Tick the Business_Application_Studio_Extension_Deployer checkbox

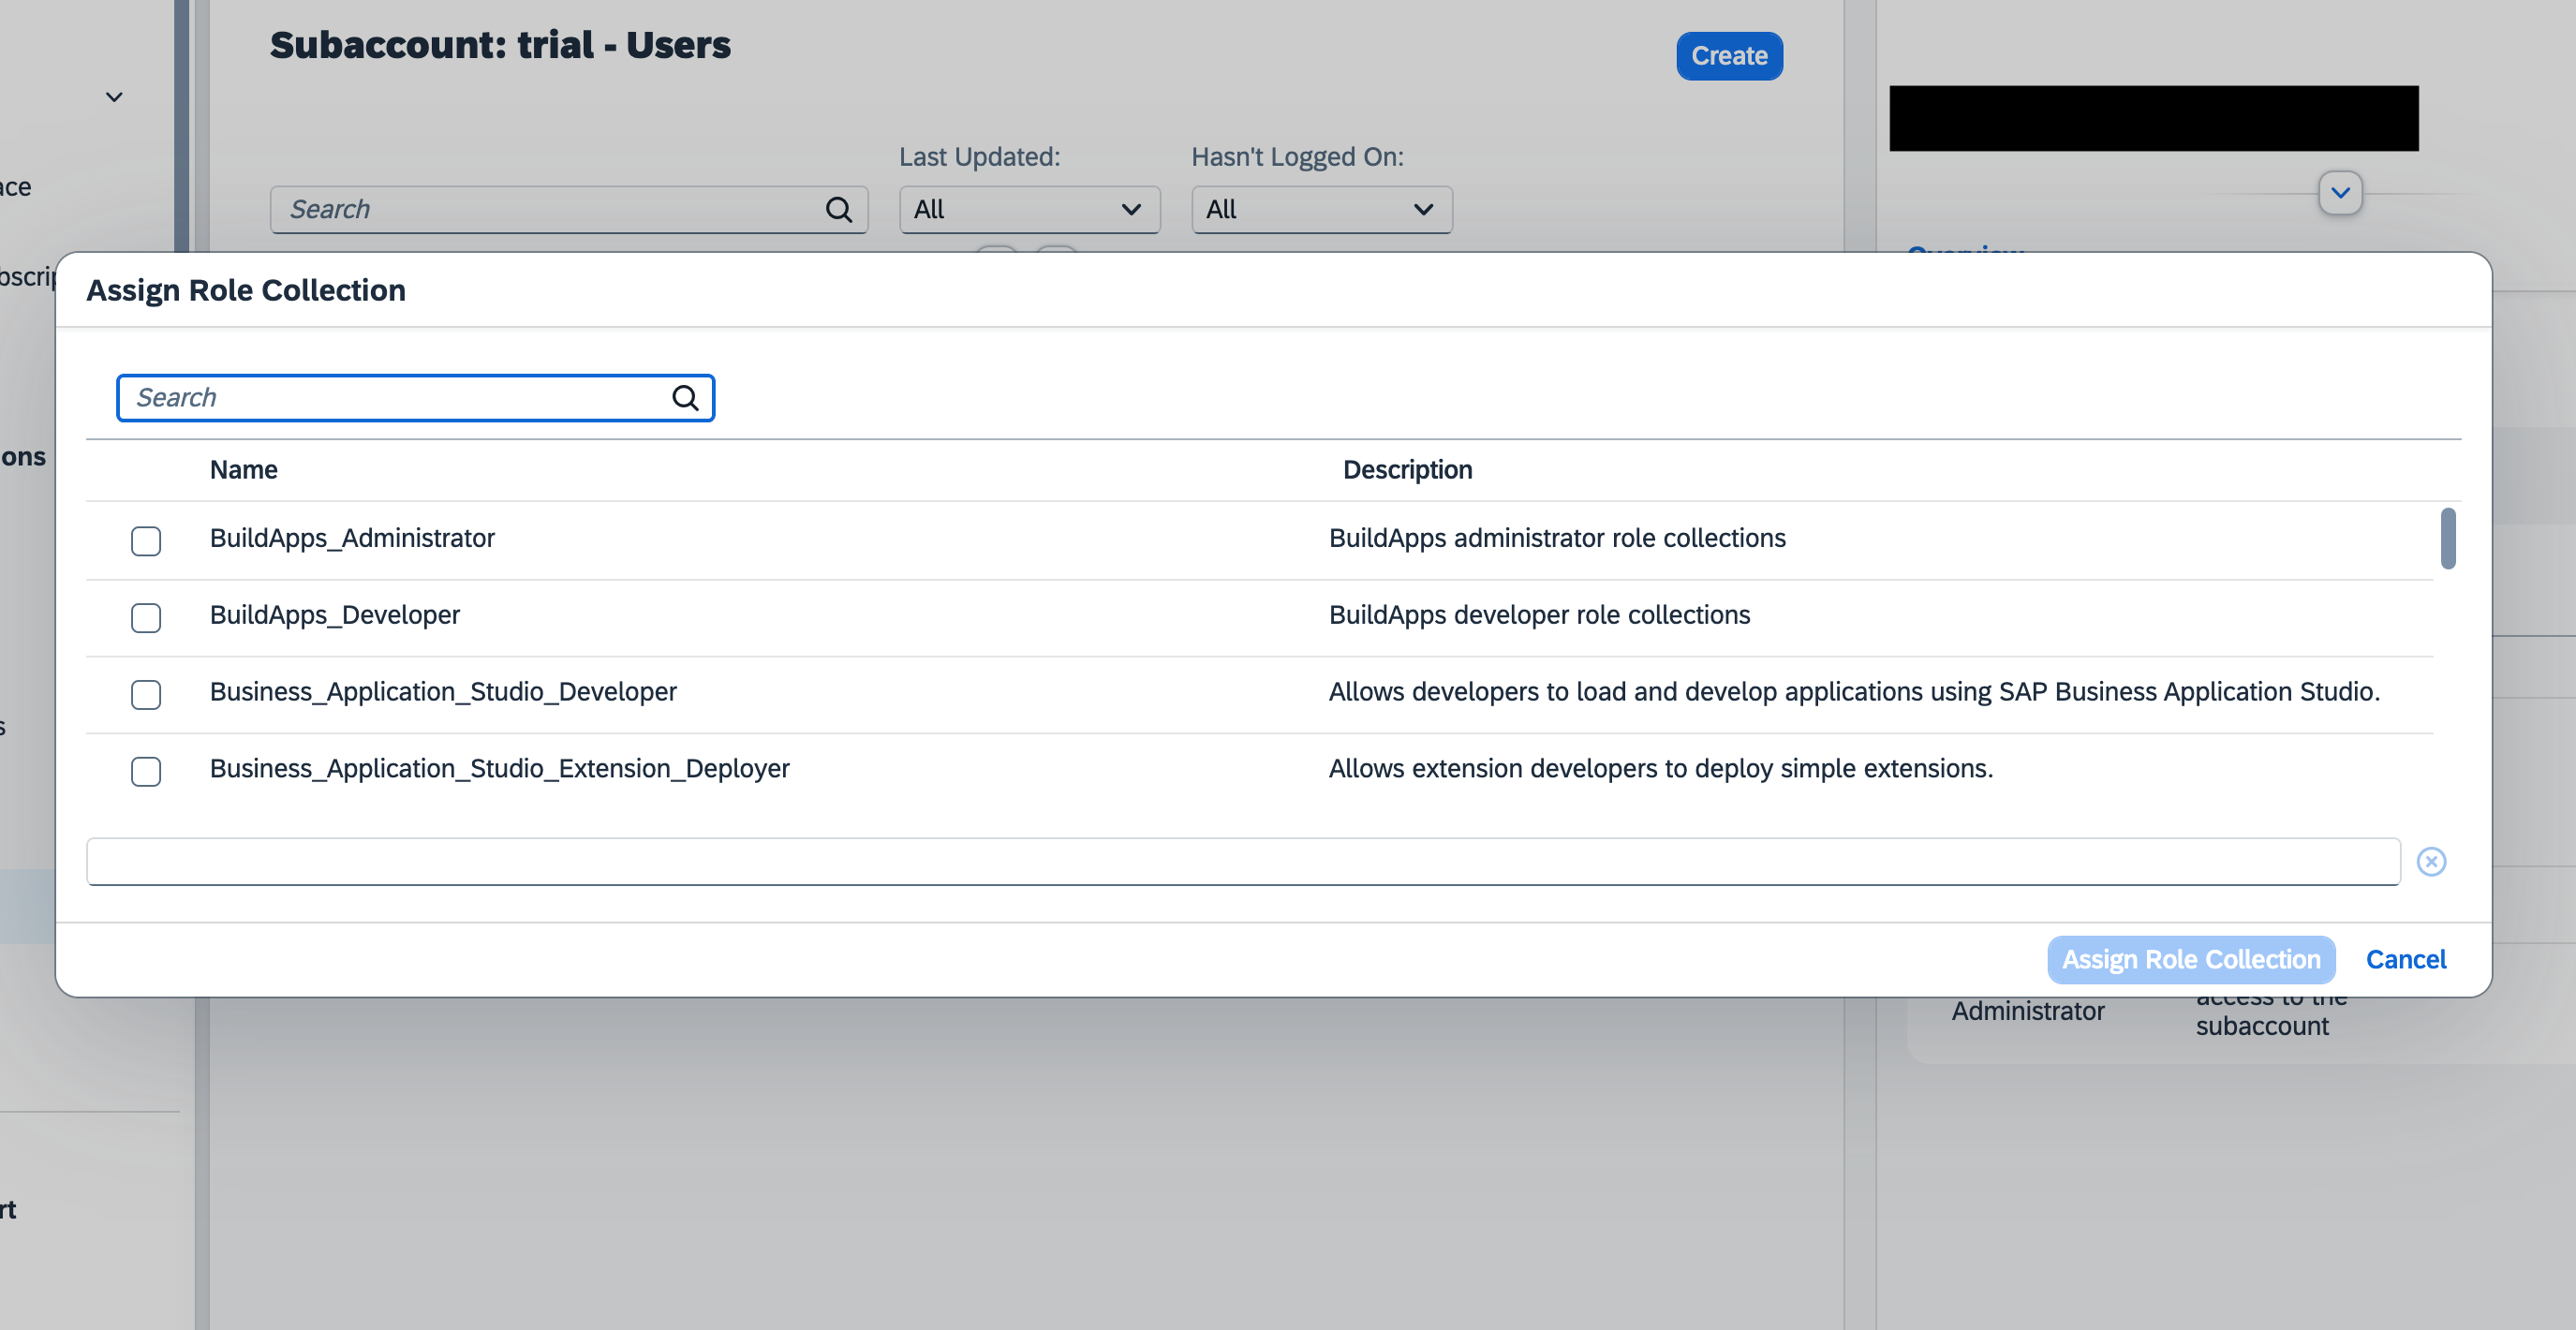coord(146,771)
